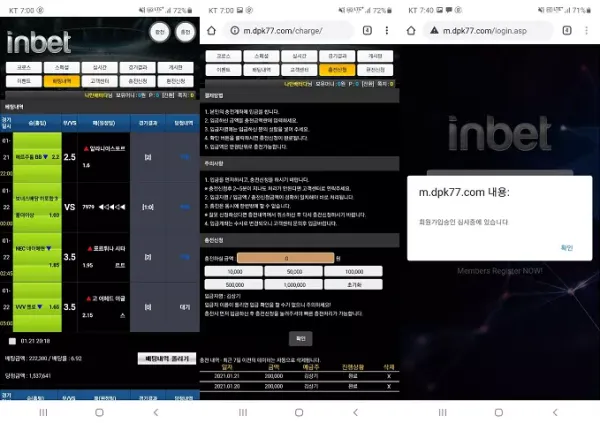600x423 pixels.
Task: Tap Android home icon under charge screen
Action: click(299, 412)
